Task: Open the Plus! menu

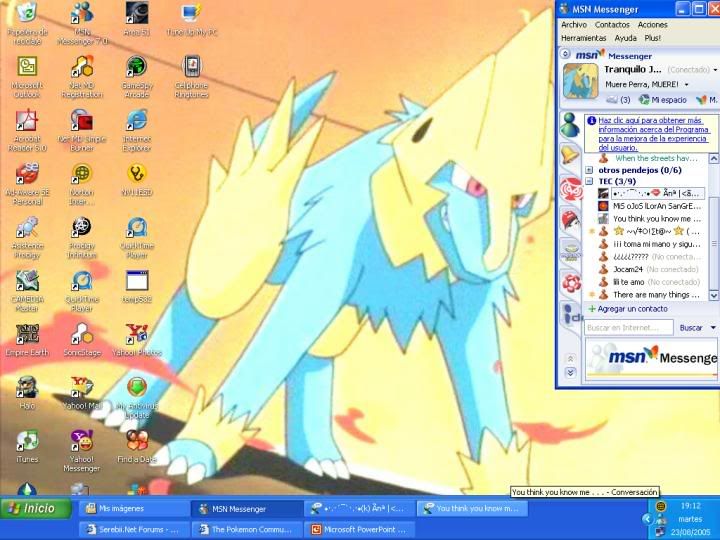Action: 652,38
